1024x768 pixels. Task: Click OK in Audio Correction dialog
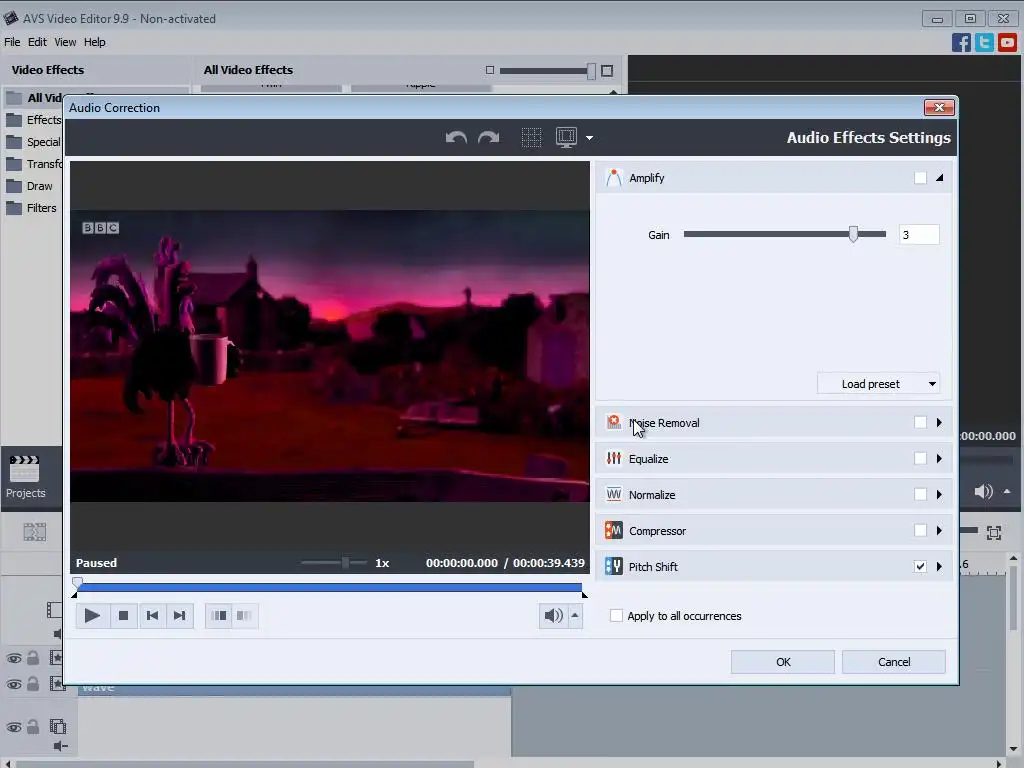[x=782, y=662]
